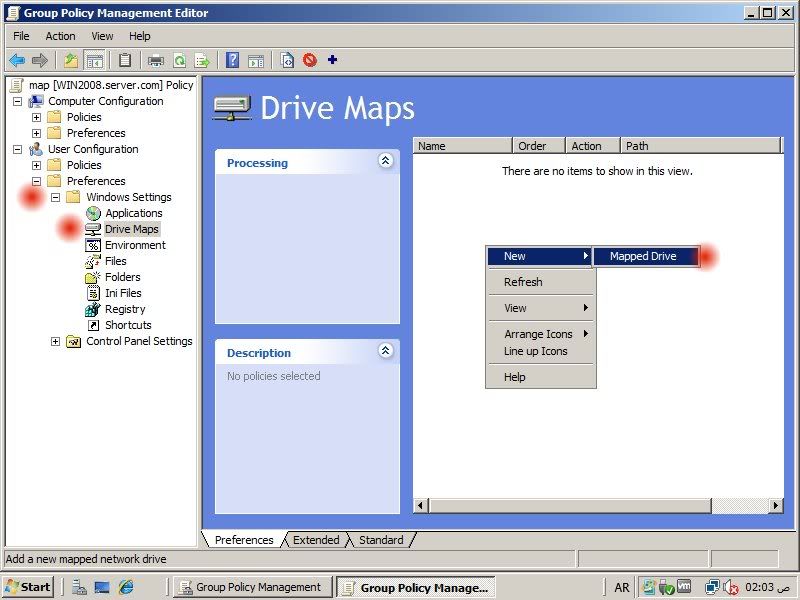Choose Mapped Drive from the New submenu
This screenshot has width=800, height=600.
645,256
